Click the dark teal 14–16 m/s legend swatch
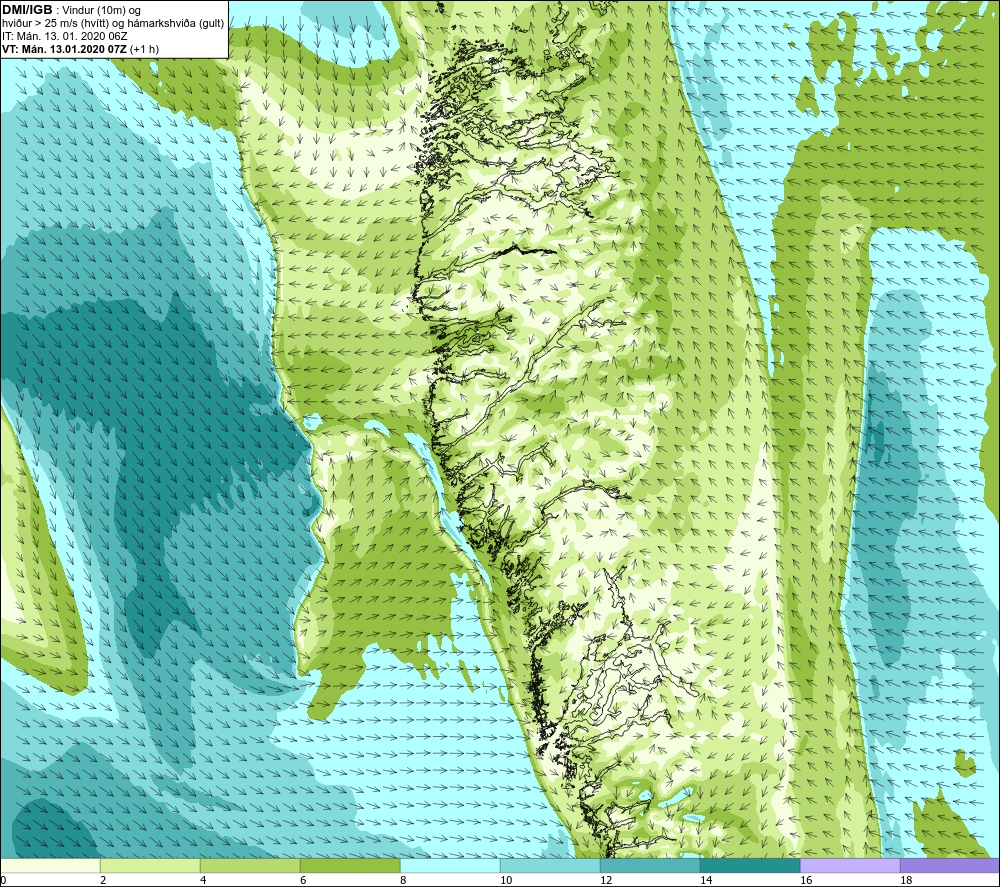 [750, 865]
